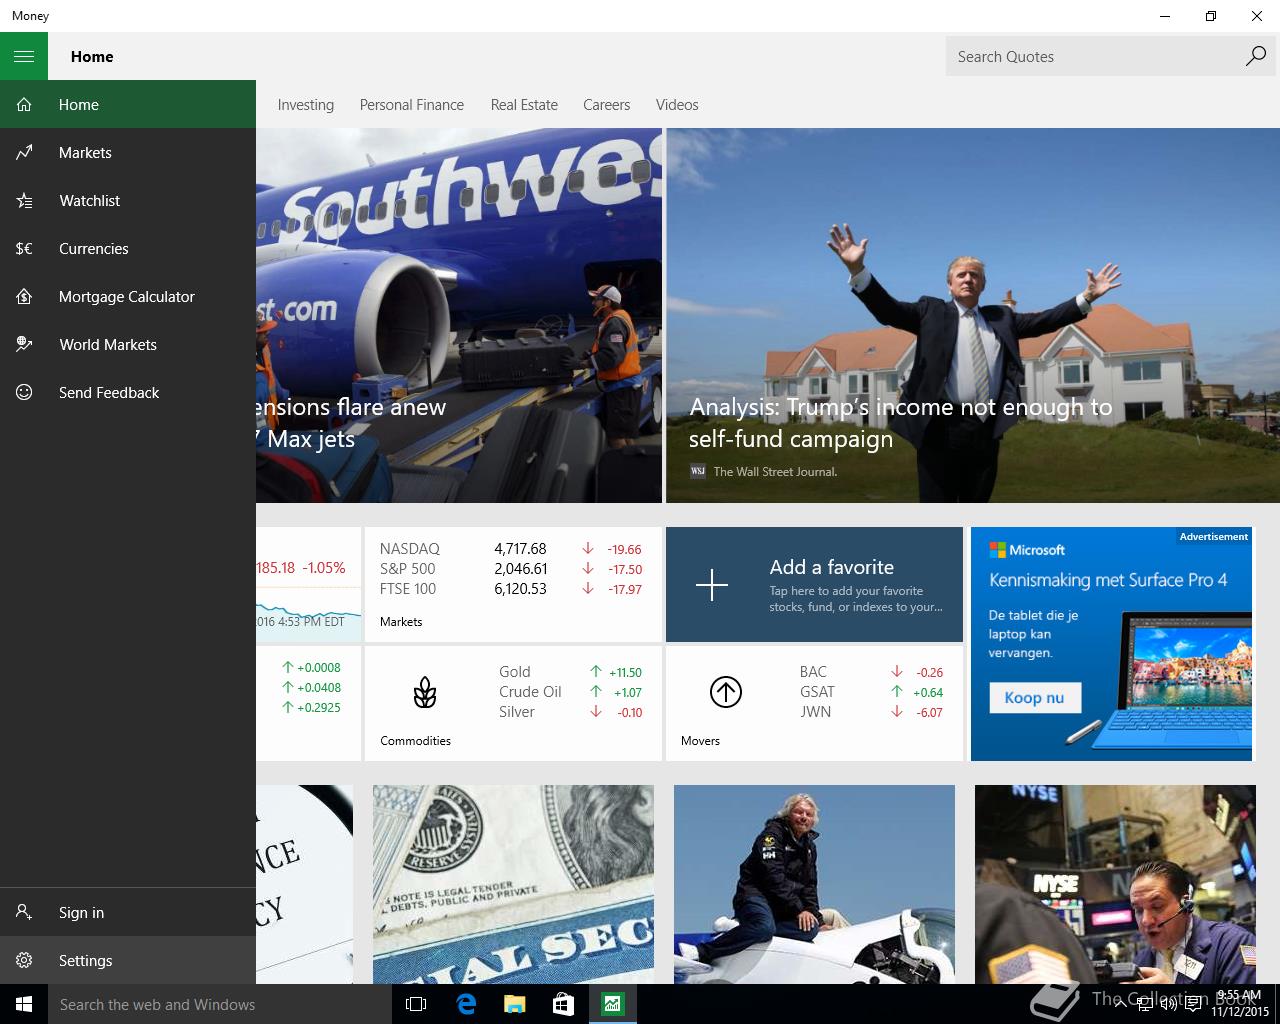The height and width of the screenshot is (1024, 1280).
Task: Open the NYSE trader article thumbnail
Action: click(x=1115, y=884)
